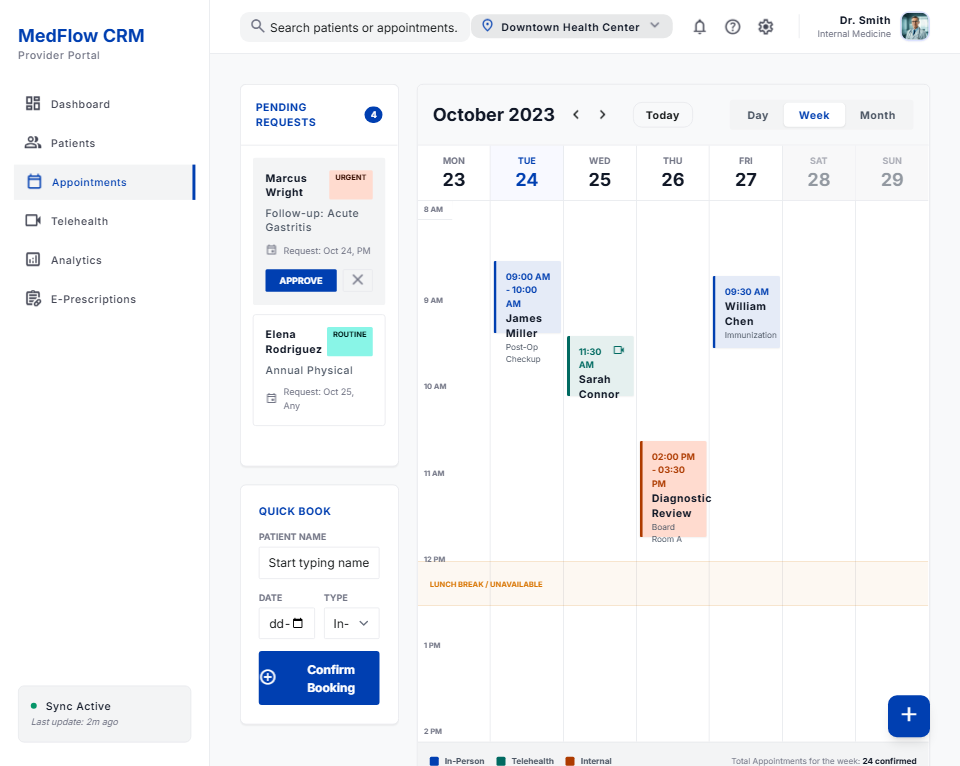The image size is (960, 766).
Task: Click the 24 confirmed appointments total
Action: (x=889, y=761)
